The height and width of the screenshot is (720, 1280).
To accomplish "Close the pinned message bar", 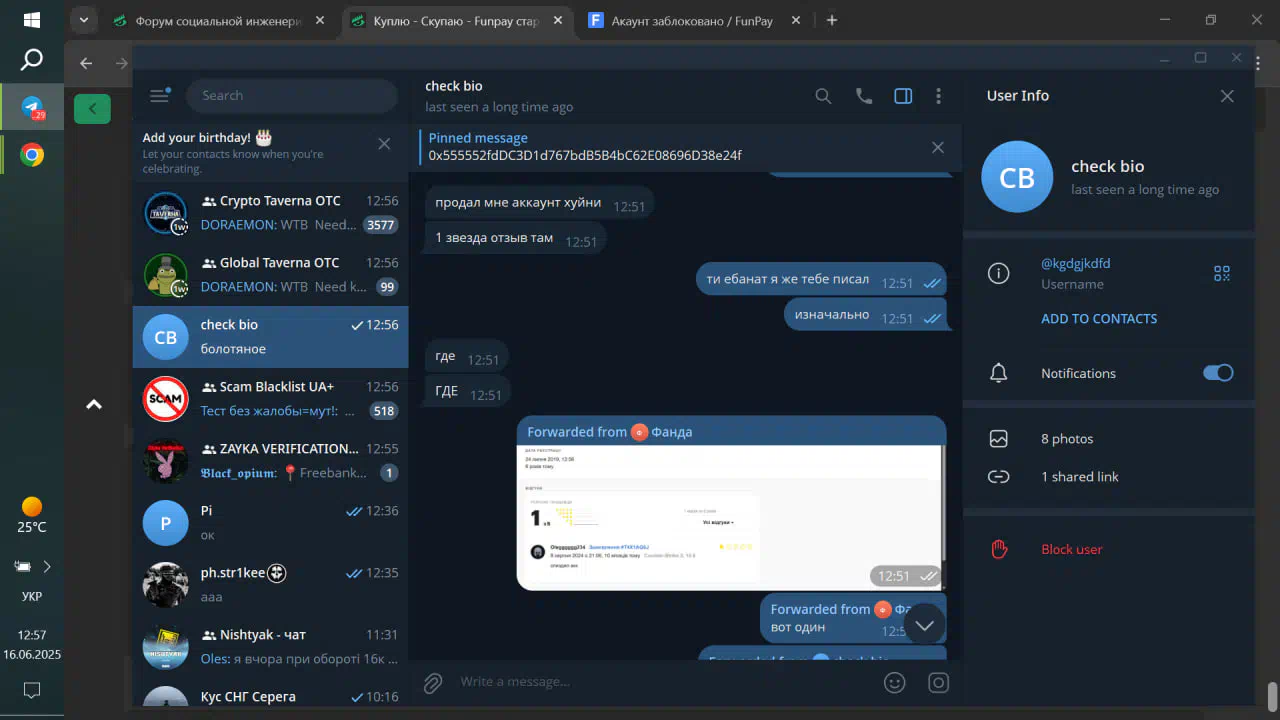I will click(x=938, y=147).
